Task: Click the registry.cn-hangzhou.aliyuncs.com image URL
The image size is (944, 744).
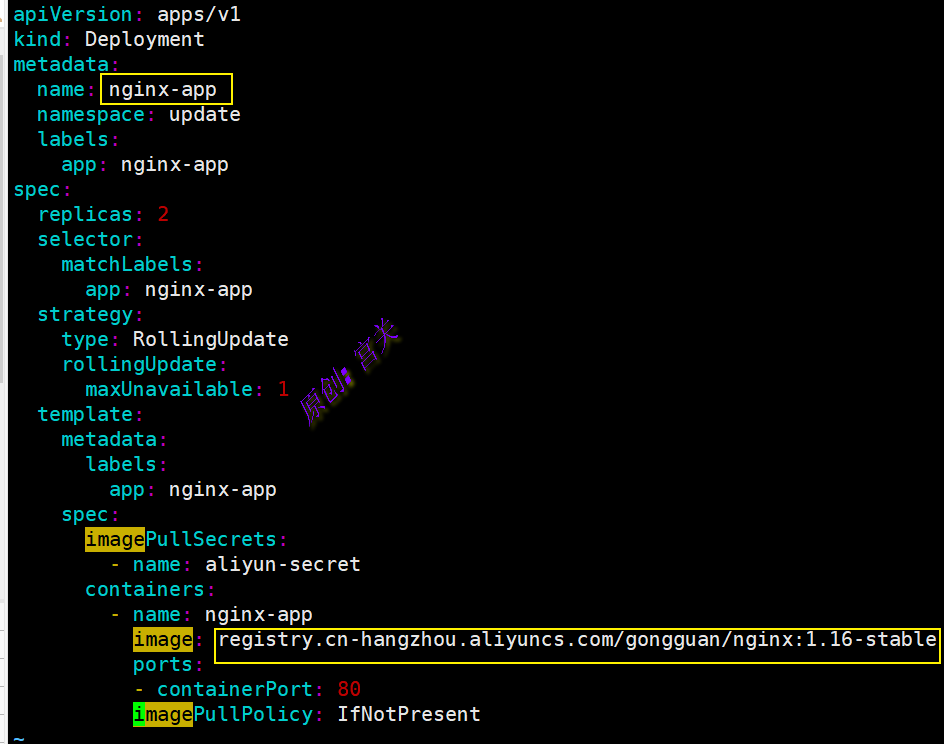Action: (577, 639)
